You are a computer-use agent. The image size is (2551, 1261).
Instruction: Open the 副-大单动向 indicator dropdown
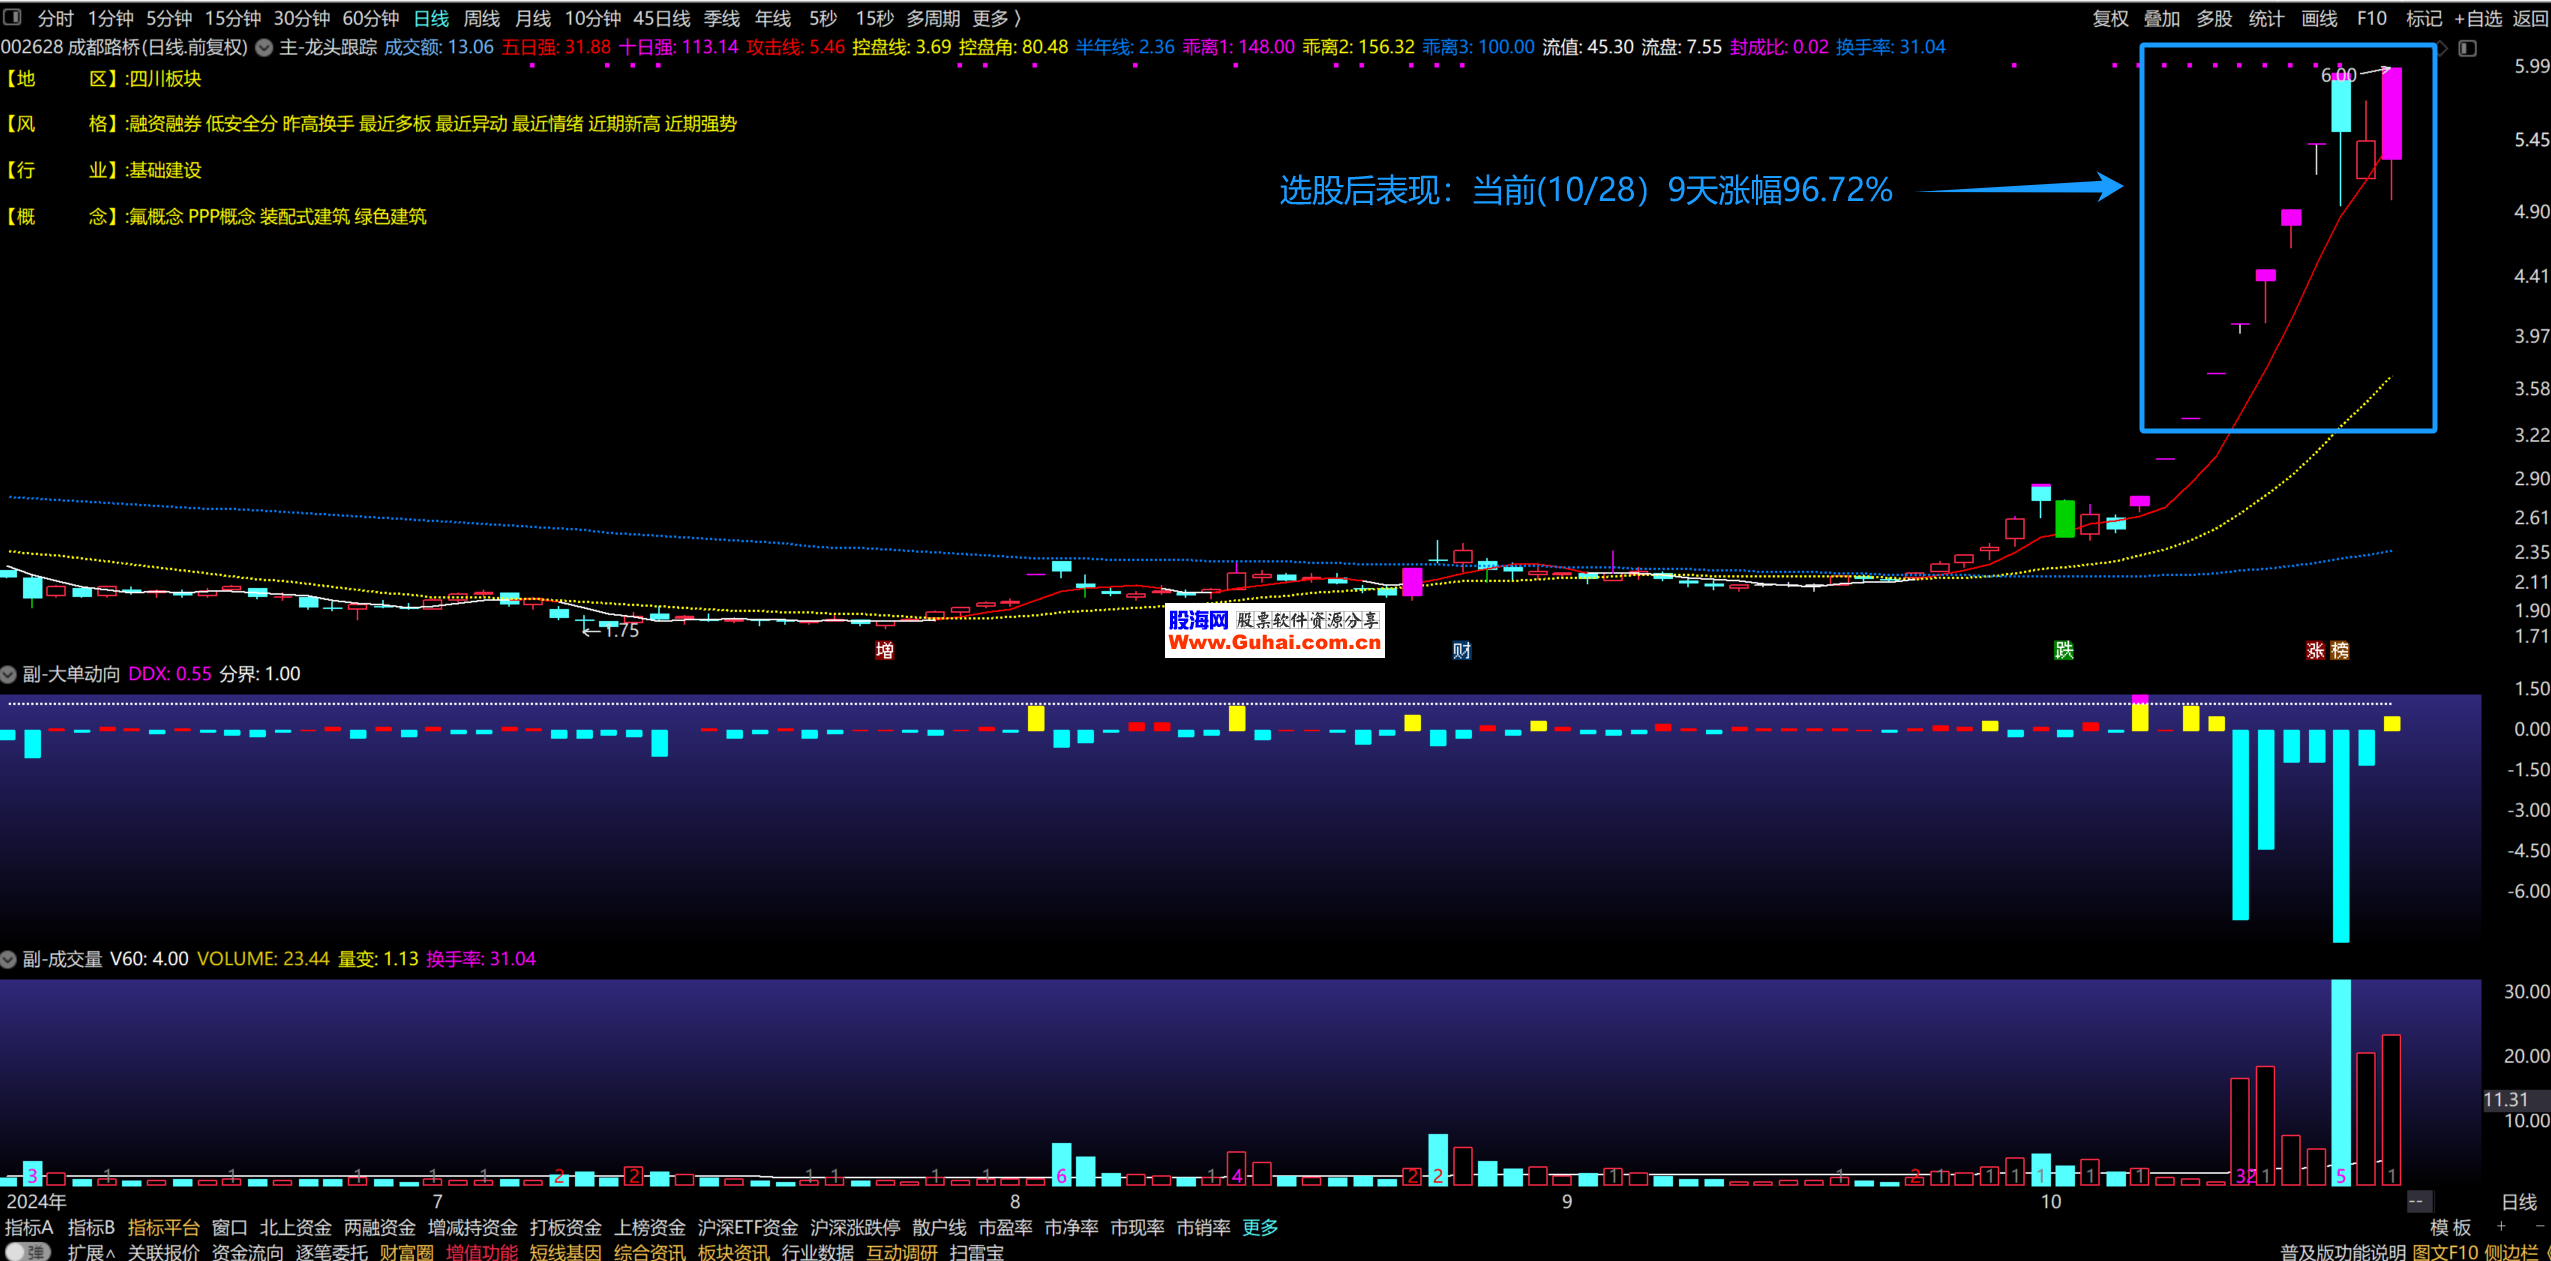[x=9, y=674]
